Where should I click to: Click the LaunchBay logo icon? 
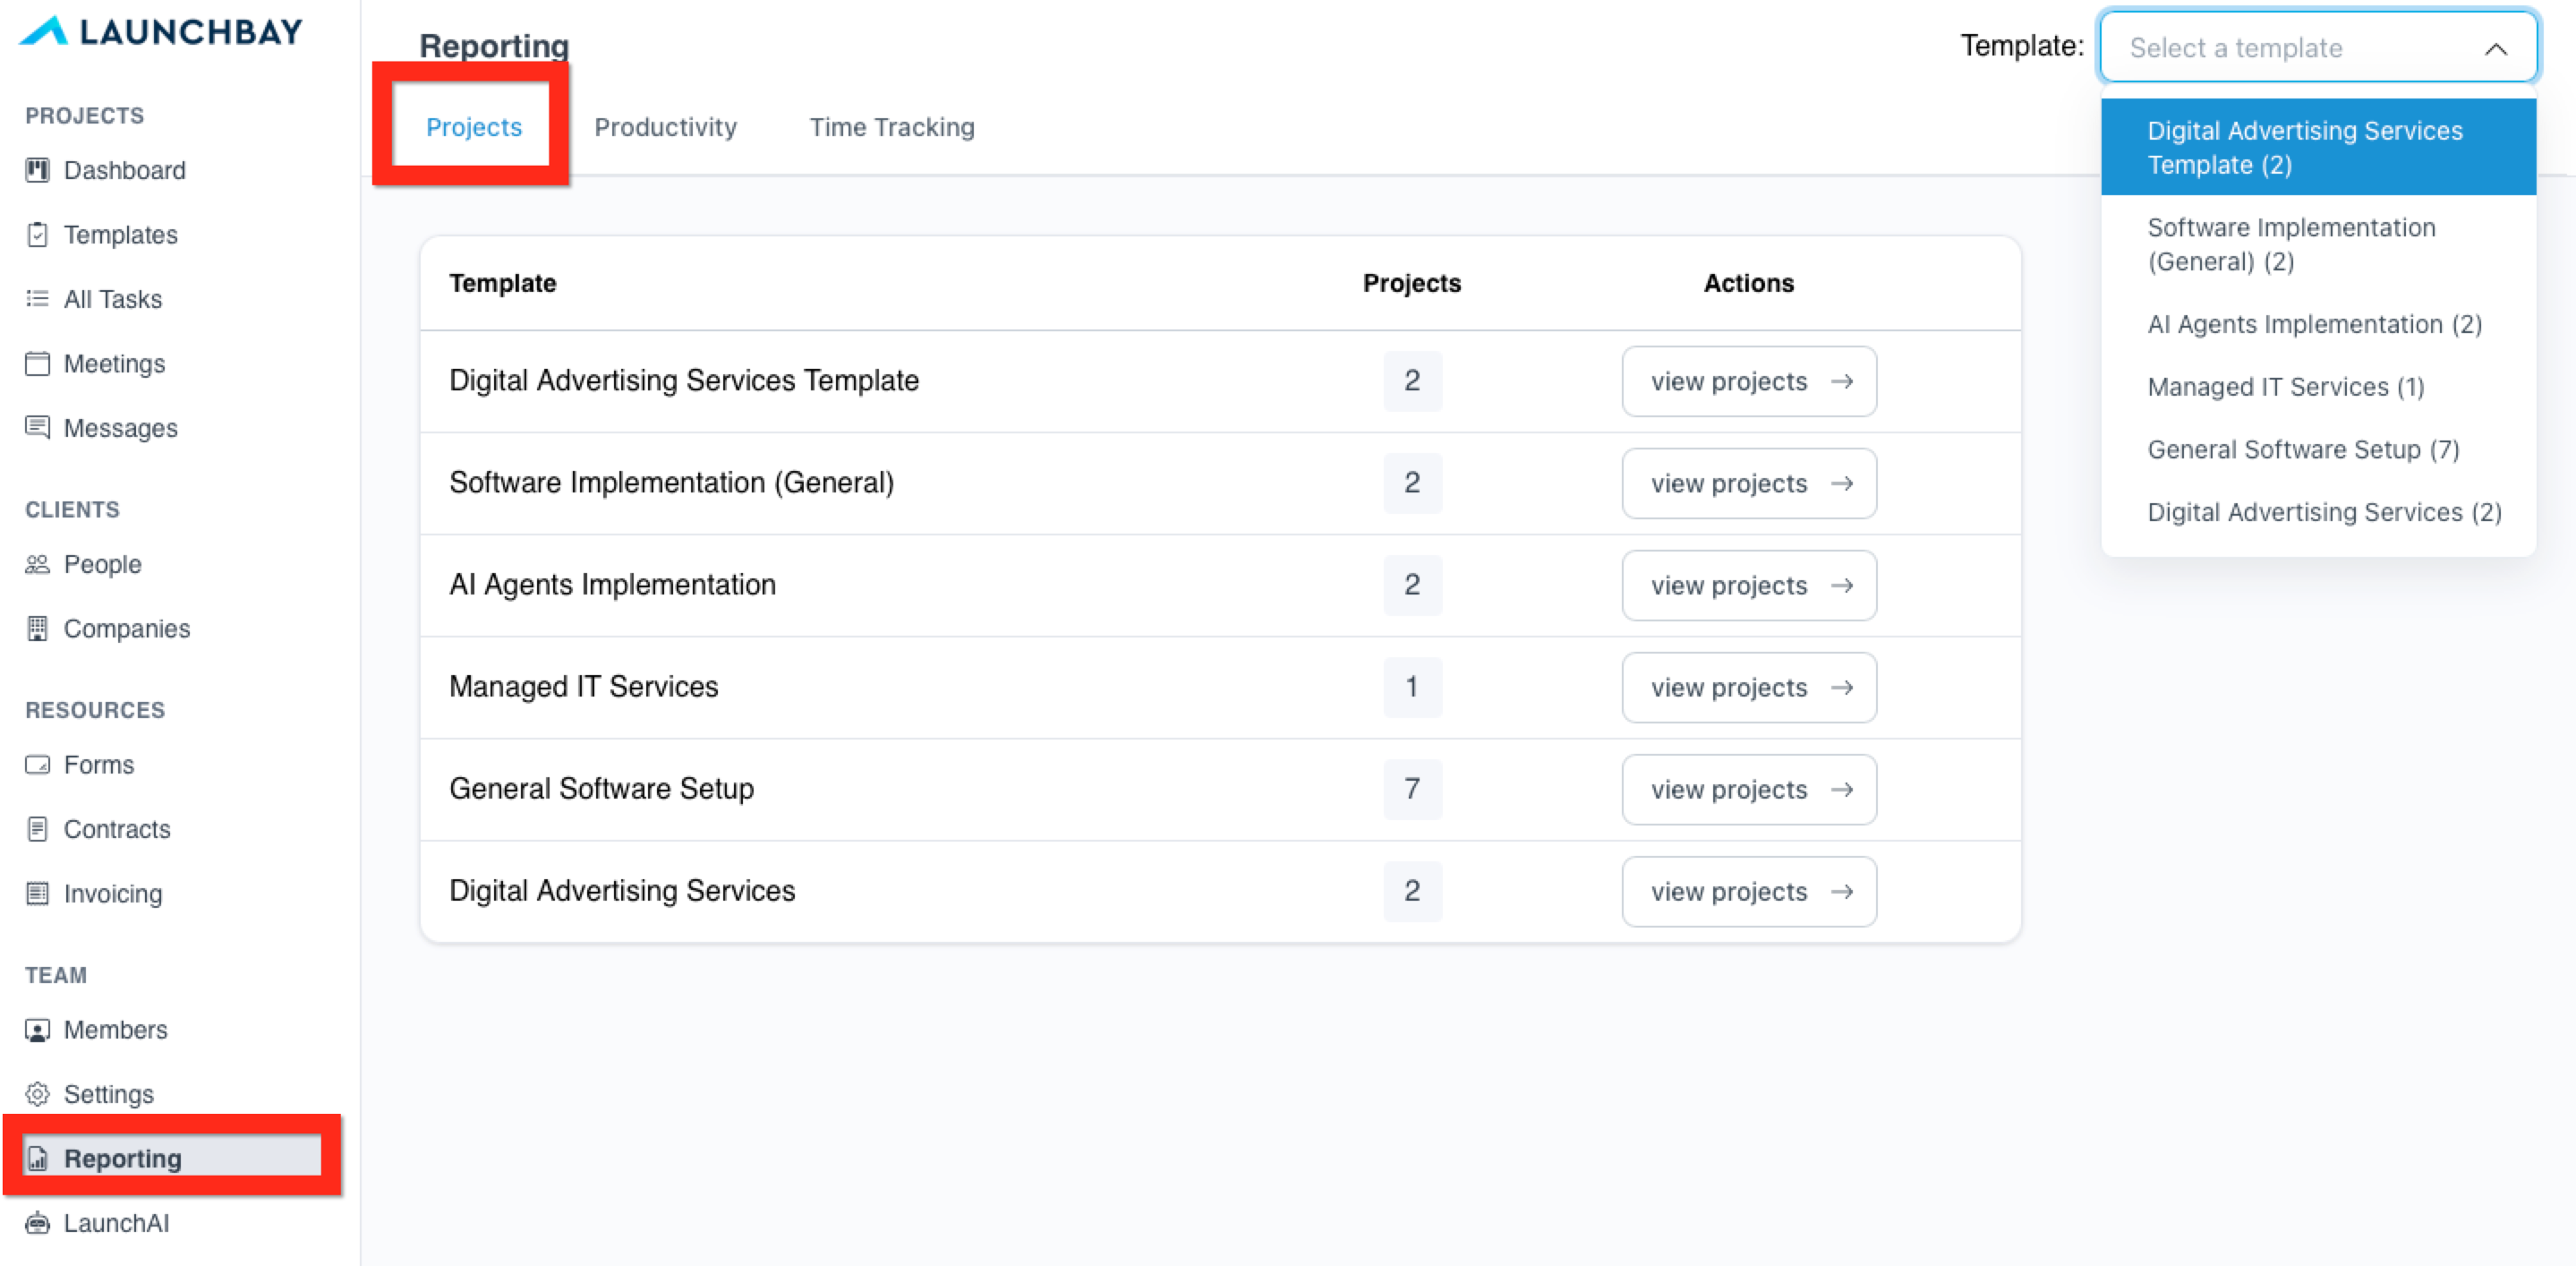coord(43,31)
